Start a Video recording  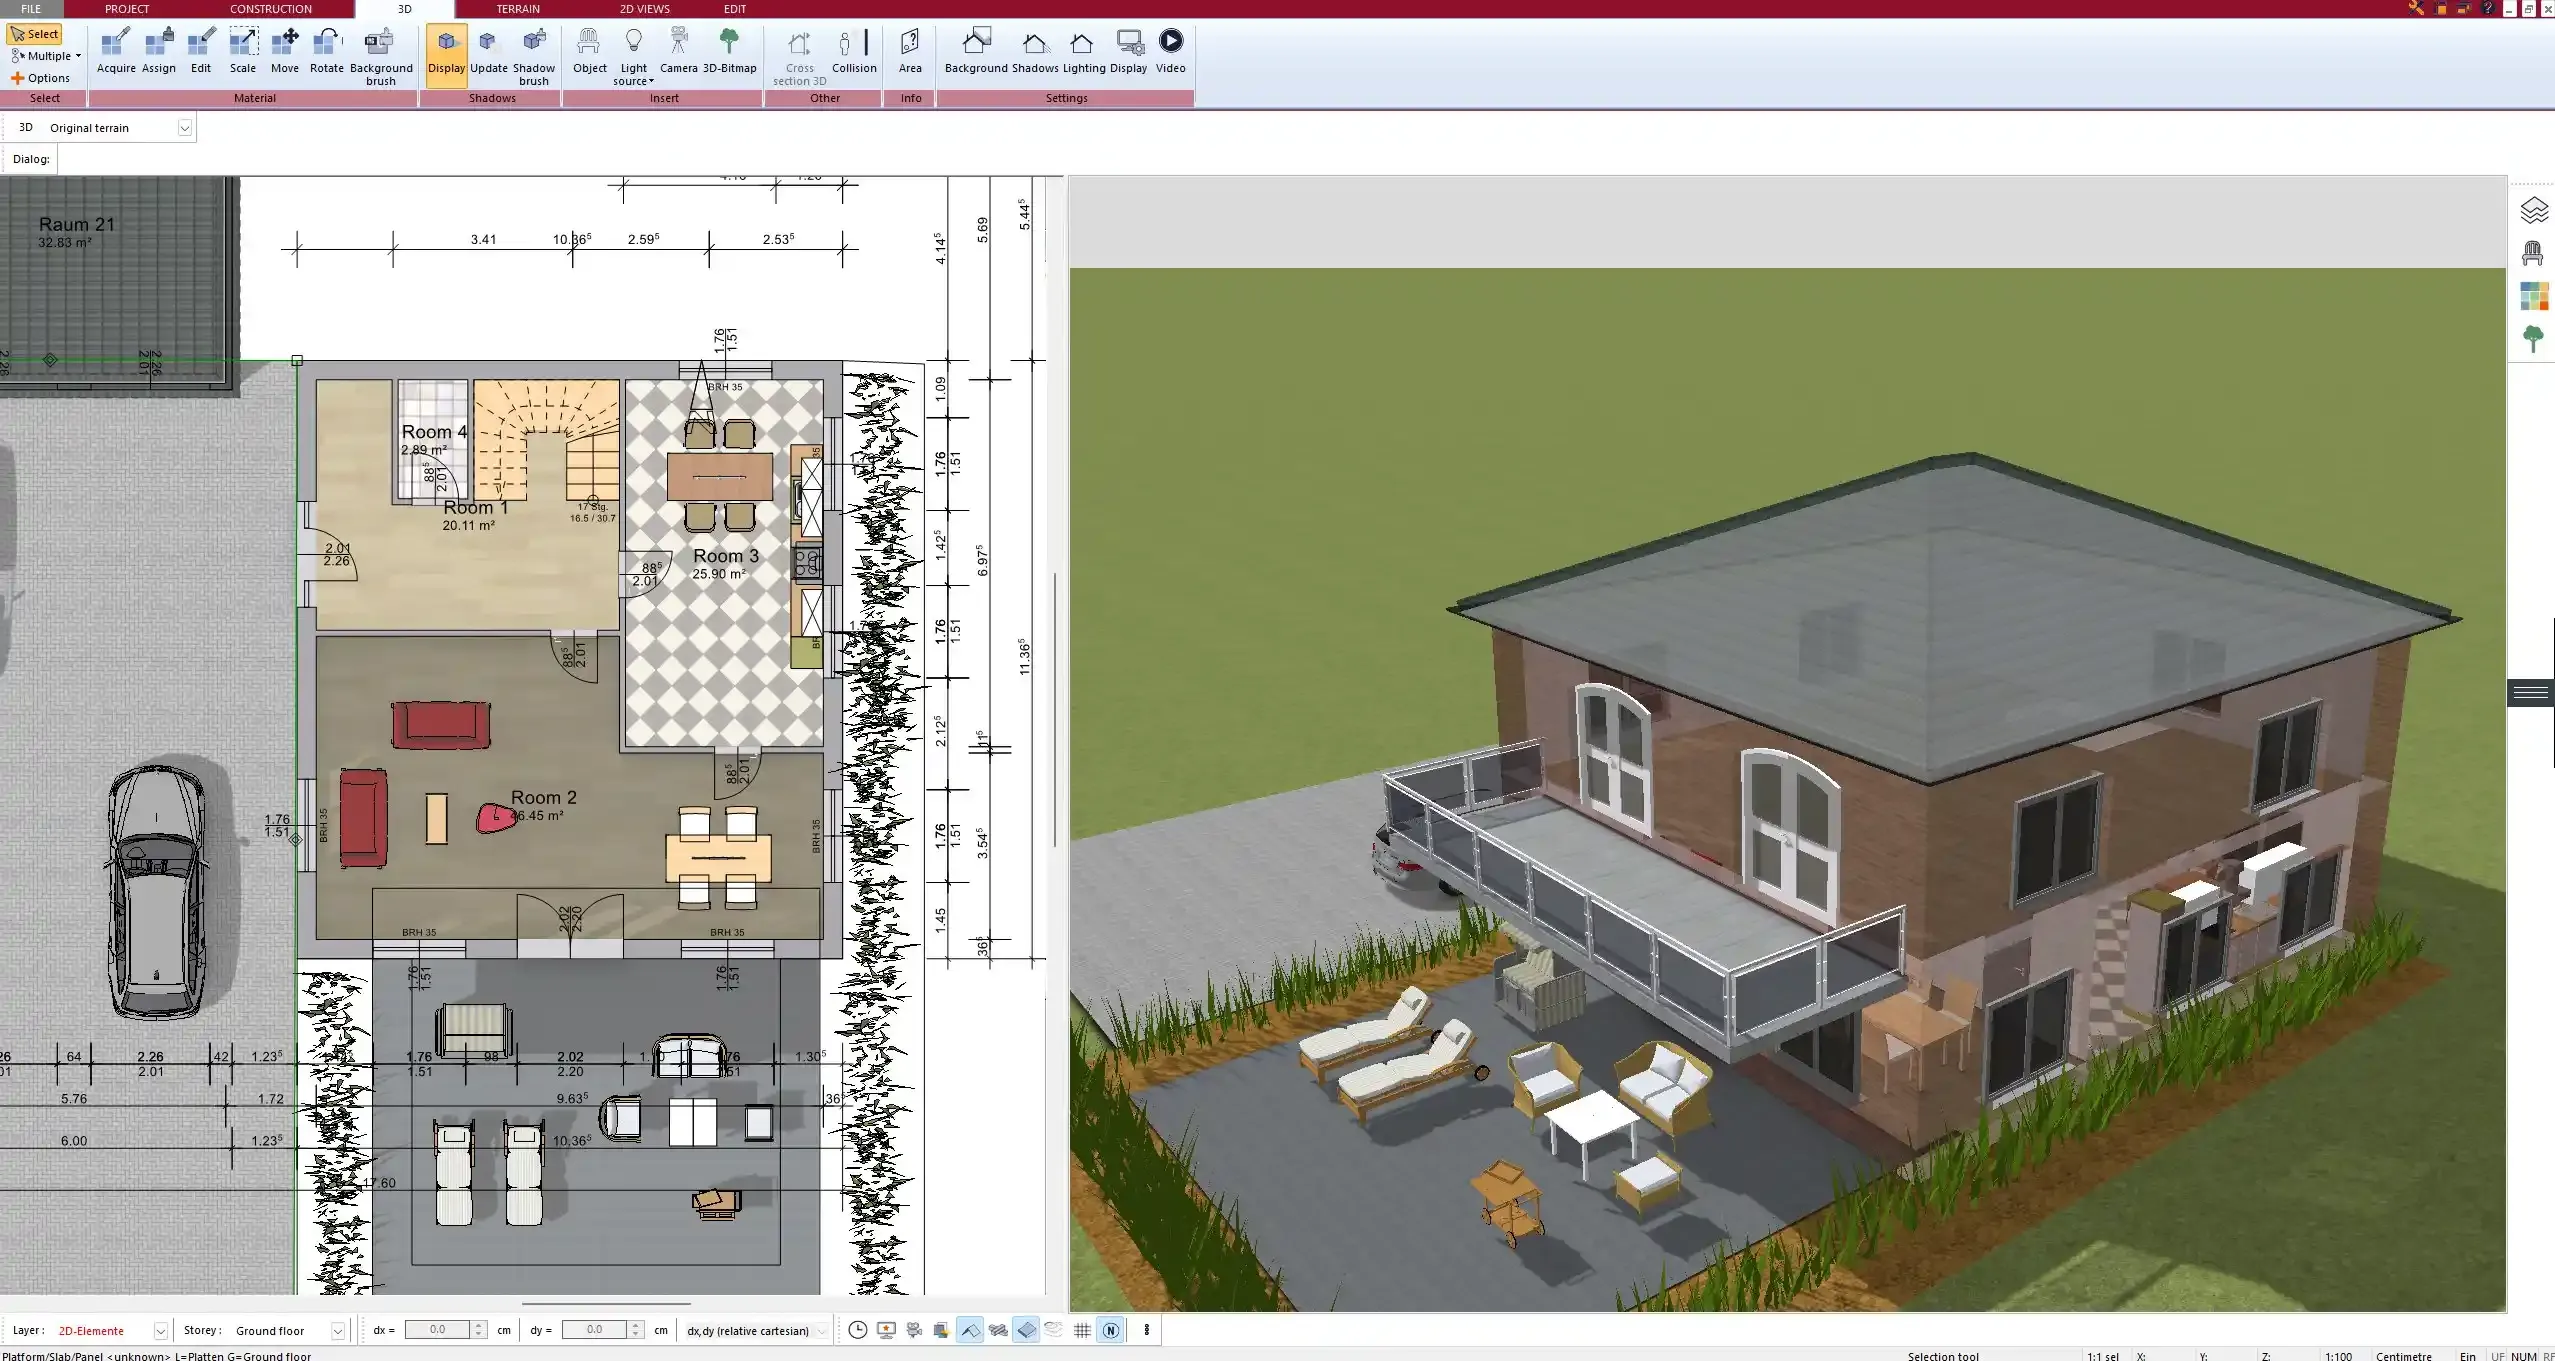[1170, 48]
